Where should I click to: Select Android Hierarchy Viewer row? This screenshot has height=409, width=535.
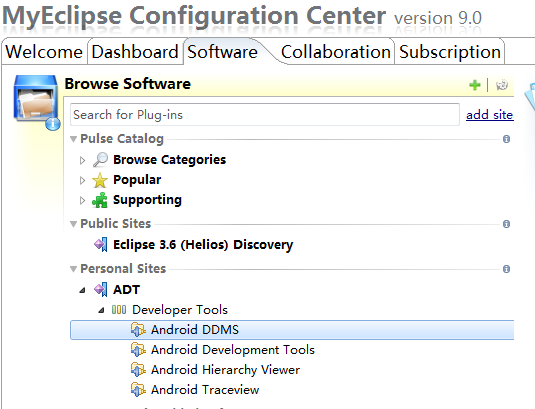click(226, 370)
